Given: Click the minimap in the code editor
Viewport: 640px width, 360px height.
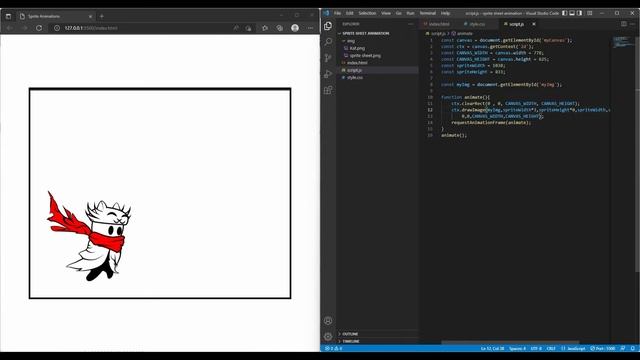Looking at the screenshot, I should pos(622,42).
